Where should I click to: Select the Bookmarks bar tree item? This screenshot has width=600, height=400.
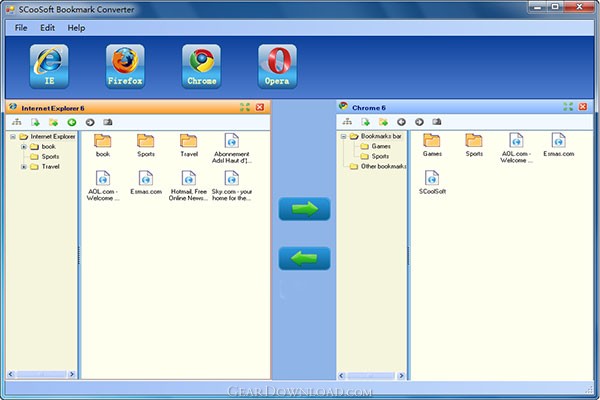[x=381, y=136]
